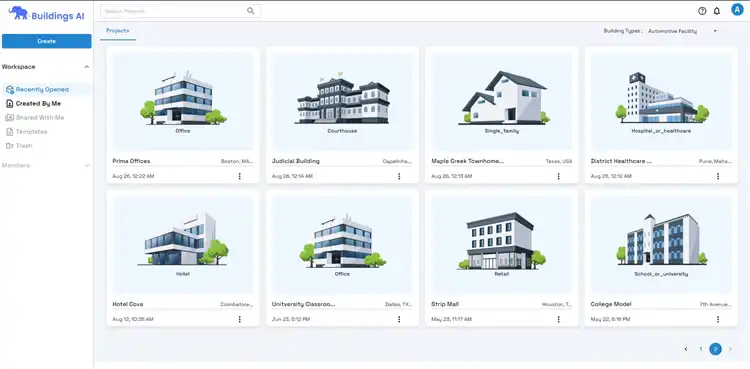The height and width of the screenshot is (369, 750).
Task: Click the Search Projects field
Action: tap(181, 11)
